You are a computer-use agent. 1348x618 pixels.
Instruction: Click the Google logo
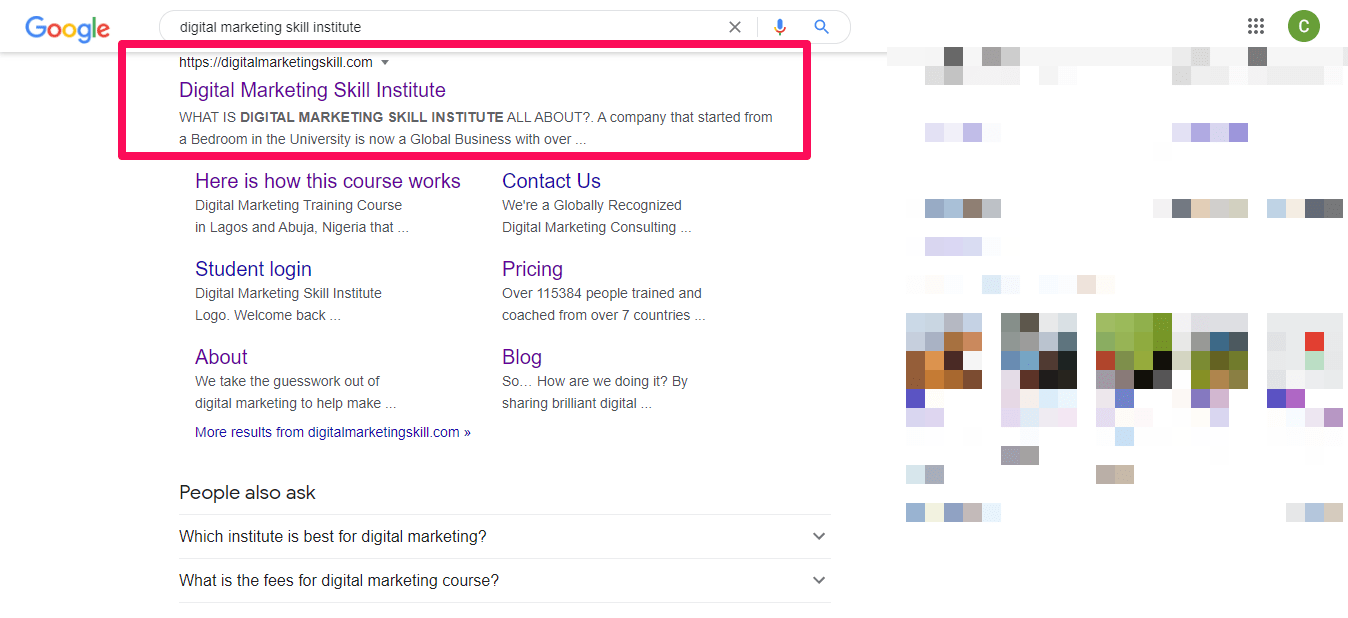[x=67, y=28]
